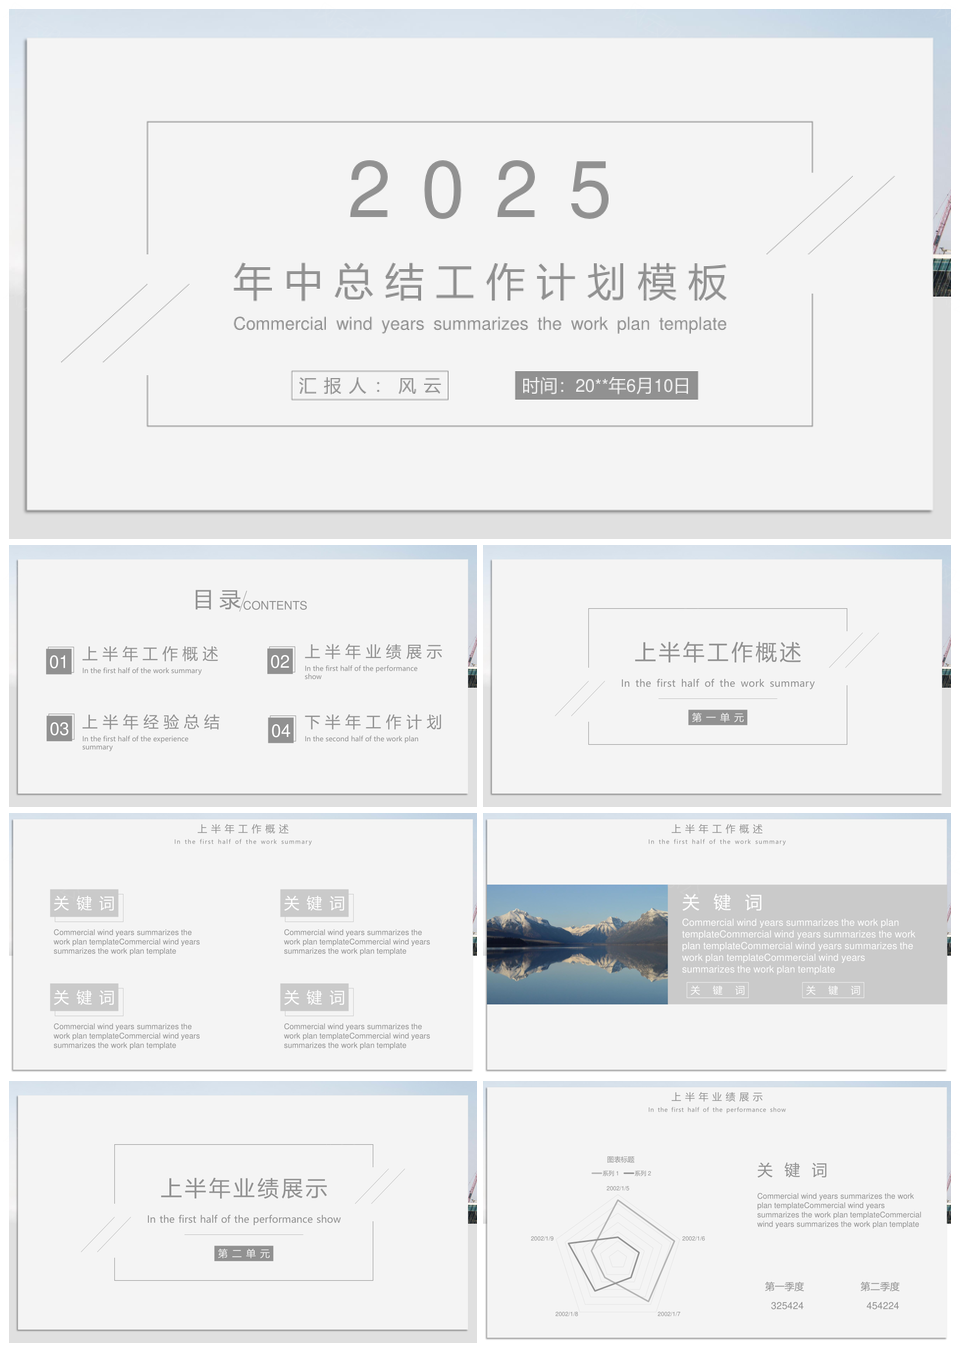Click the 02 number badge
Image resolution: width=960 pixels, height=1352 pixels.
point(281,661)
